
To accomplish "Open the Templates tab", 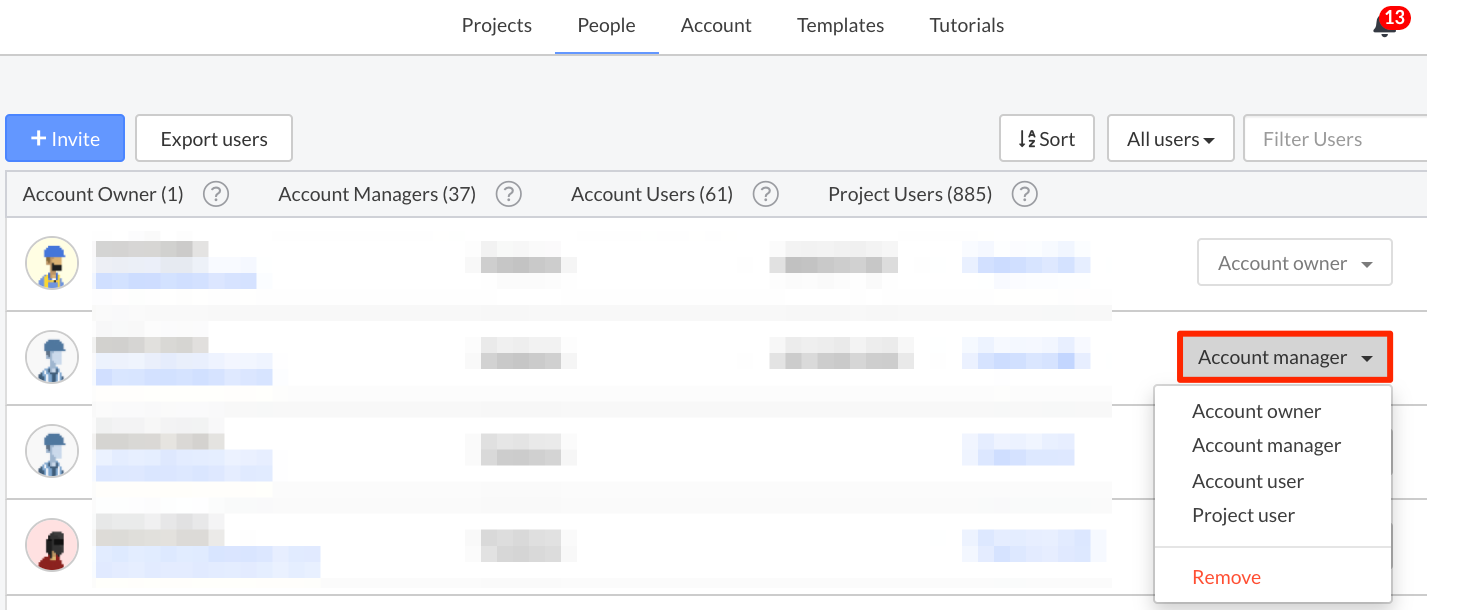I will coord(840,26).
